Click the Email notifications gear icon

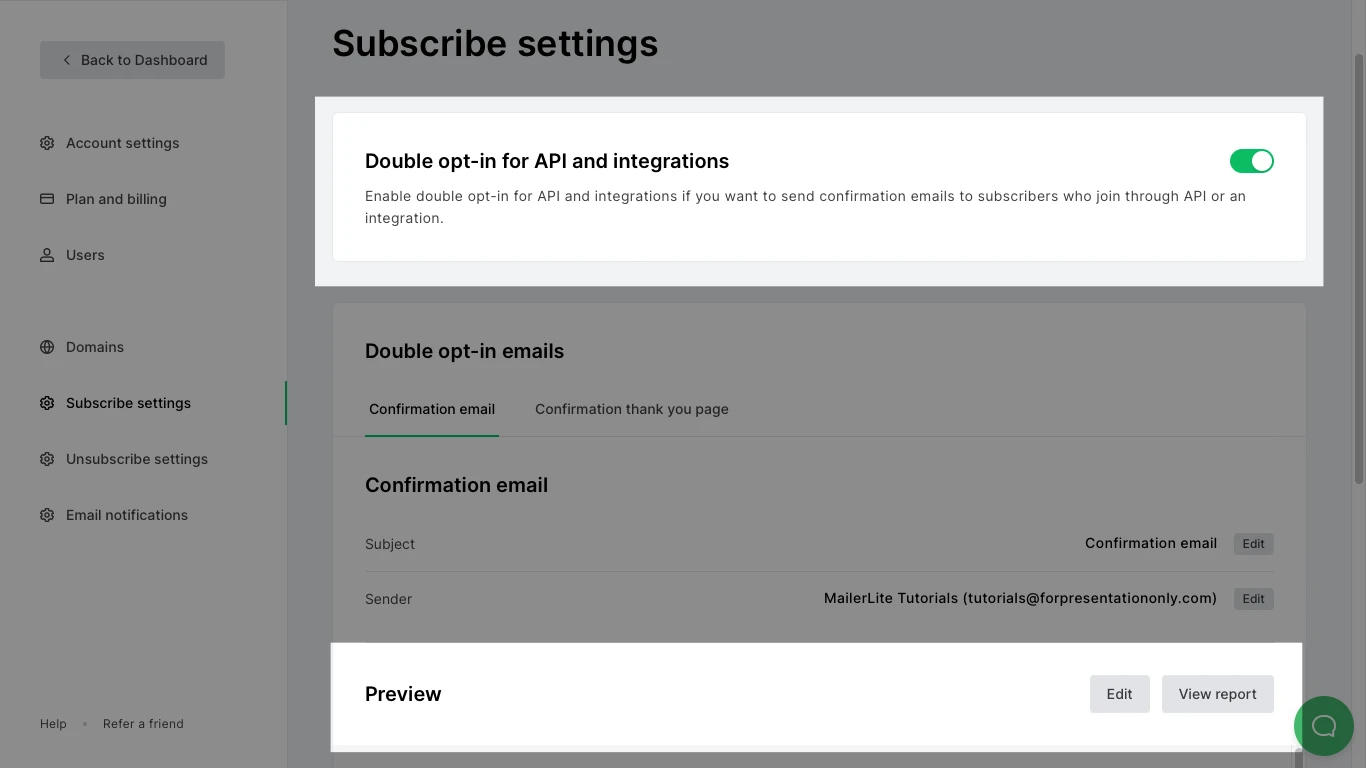click(x=47, y=515)
